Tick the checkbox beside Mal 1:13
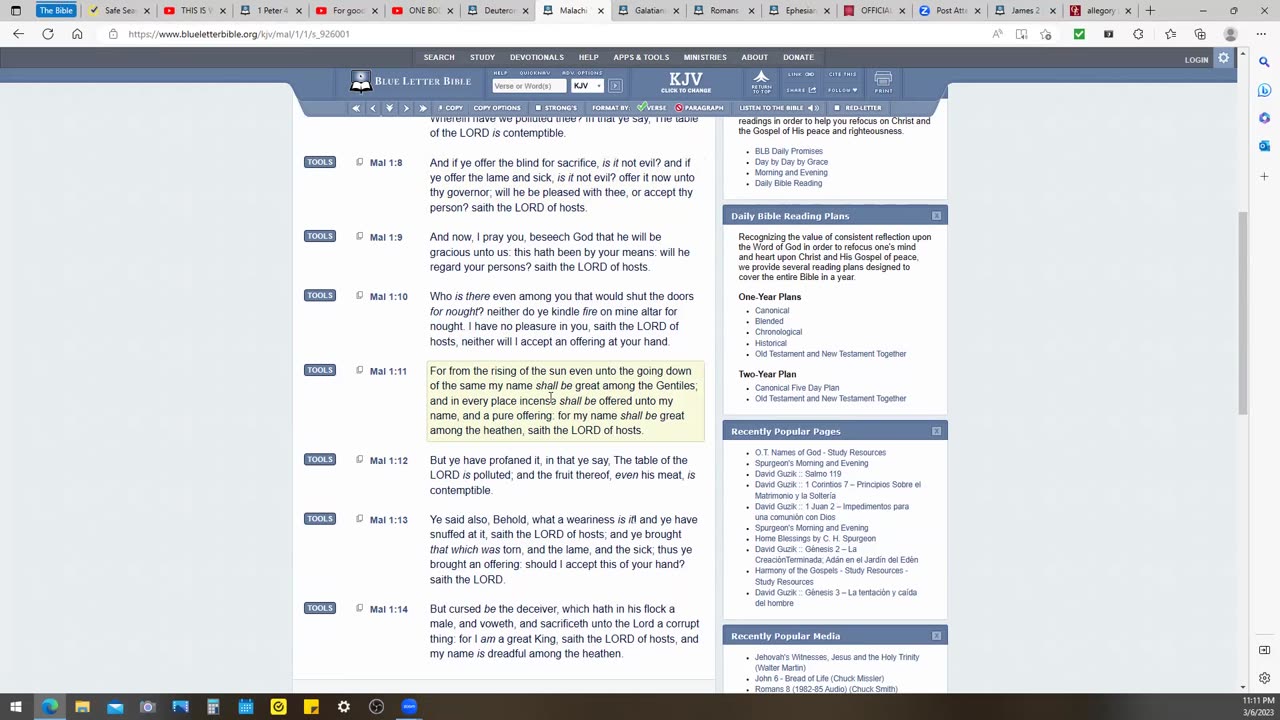 (x=360, y=518)
